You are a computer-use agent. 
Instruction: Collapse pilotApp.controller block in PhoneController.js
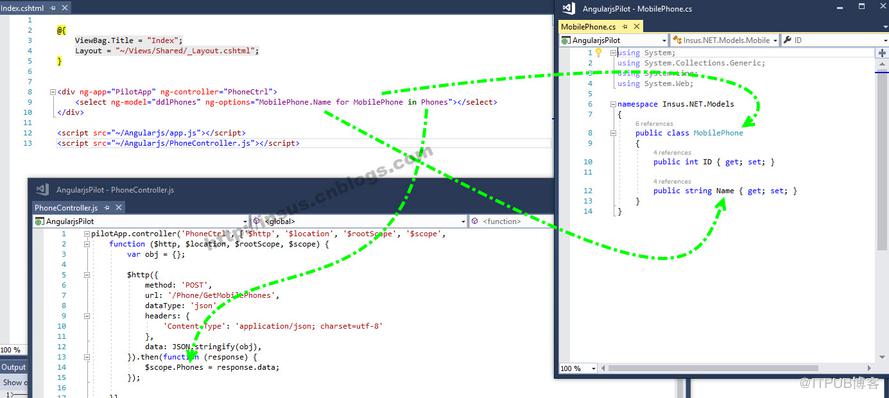[x=87, y=234]
